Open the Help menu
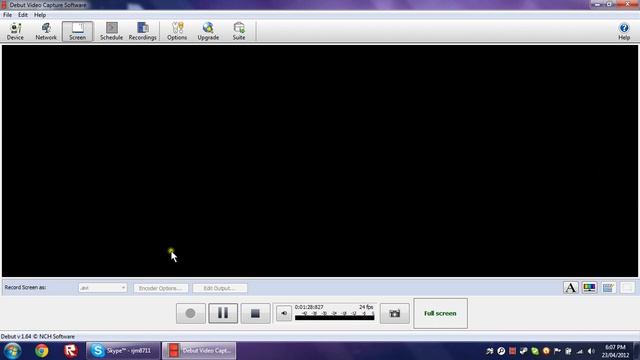Image resolution: width=640 pixels, height=360 pixels. point(40,15)
